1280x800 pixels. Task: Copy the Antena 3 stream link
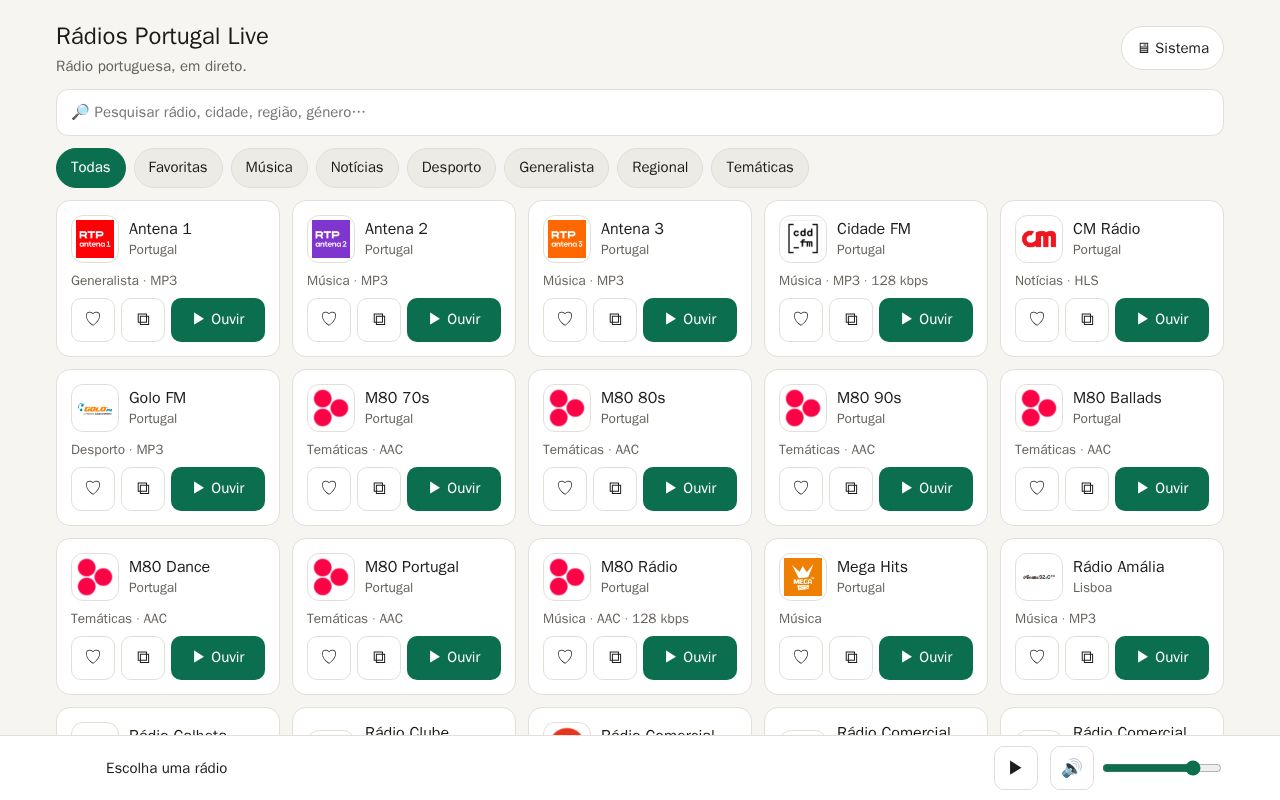(x=615, y=320)
